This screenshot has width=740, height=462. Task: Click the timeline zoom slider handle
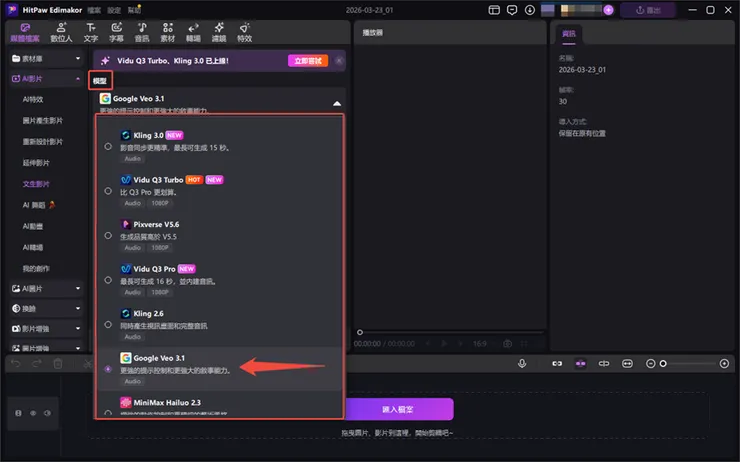pyautogui.click(x=663, y=363)
